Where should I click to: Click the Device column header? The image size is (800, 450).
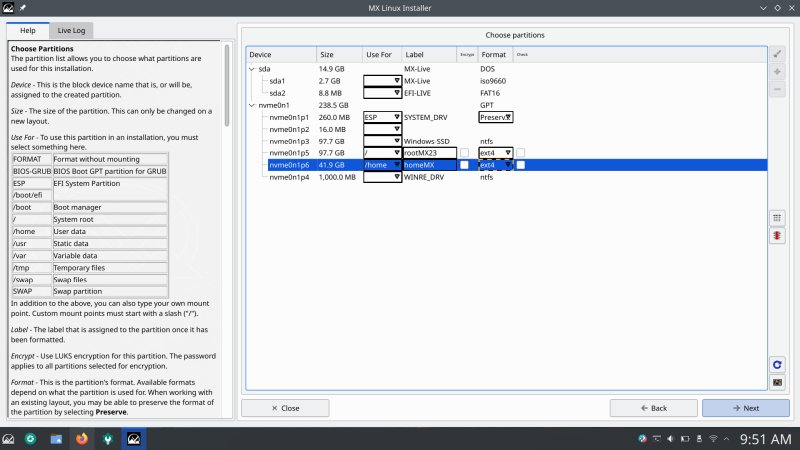coord(281,55)
